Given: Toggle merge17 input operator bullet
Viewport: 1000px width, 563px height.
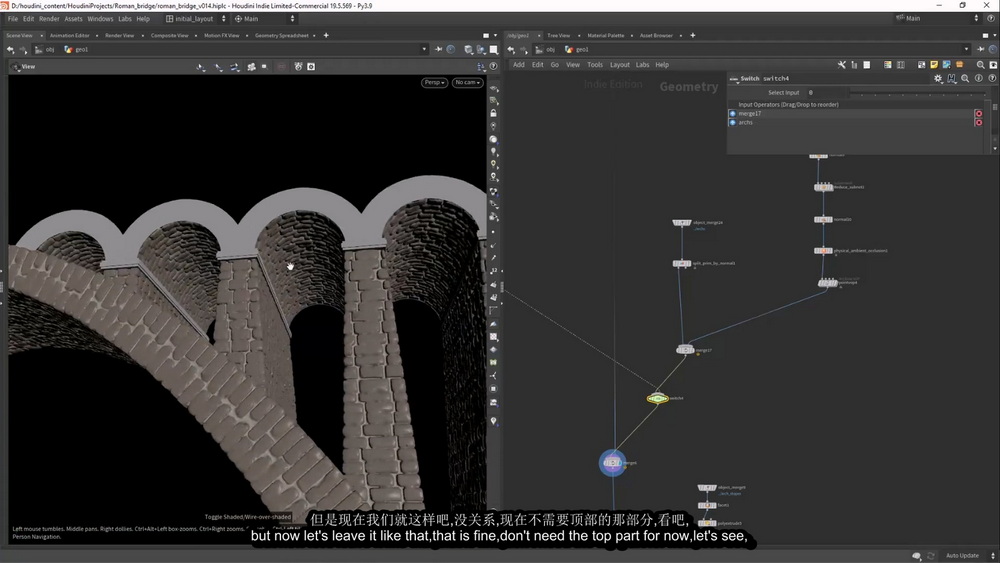Looking at the screenshot, I should [732, 113].
